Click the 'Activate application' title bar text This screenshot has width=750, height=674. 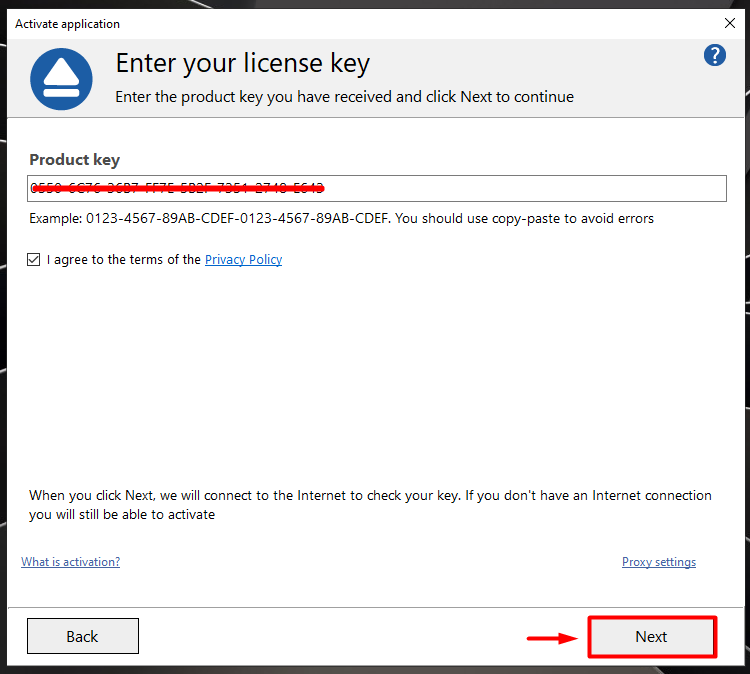pyautogui.click(x=67, y=23)
